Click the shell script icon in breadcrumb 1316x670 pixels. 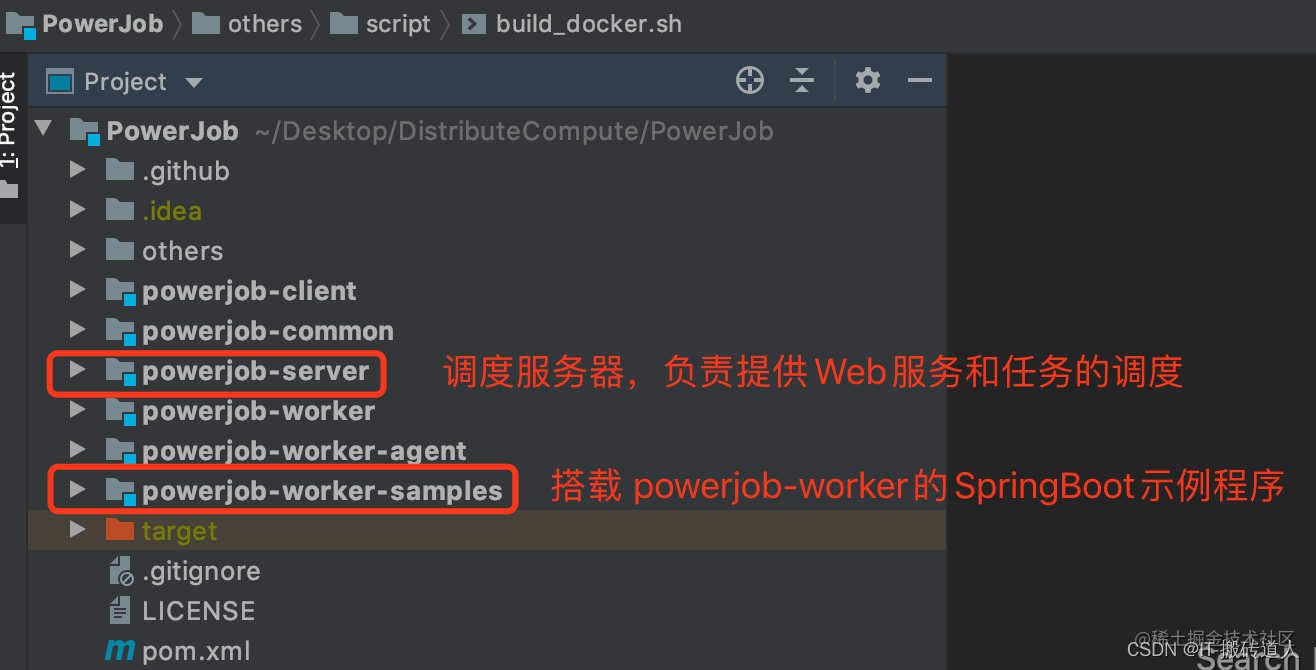tap(473, 24)
